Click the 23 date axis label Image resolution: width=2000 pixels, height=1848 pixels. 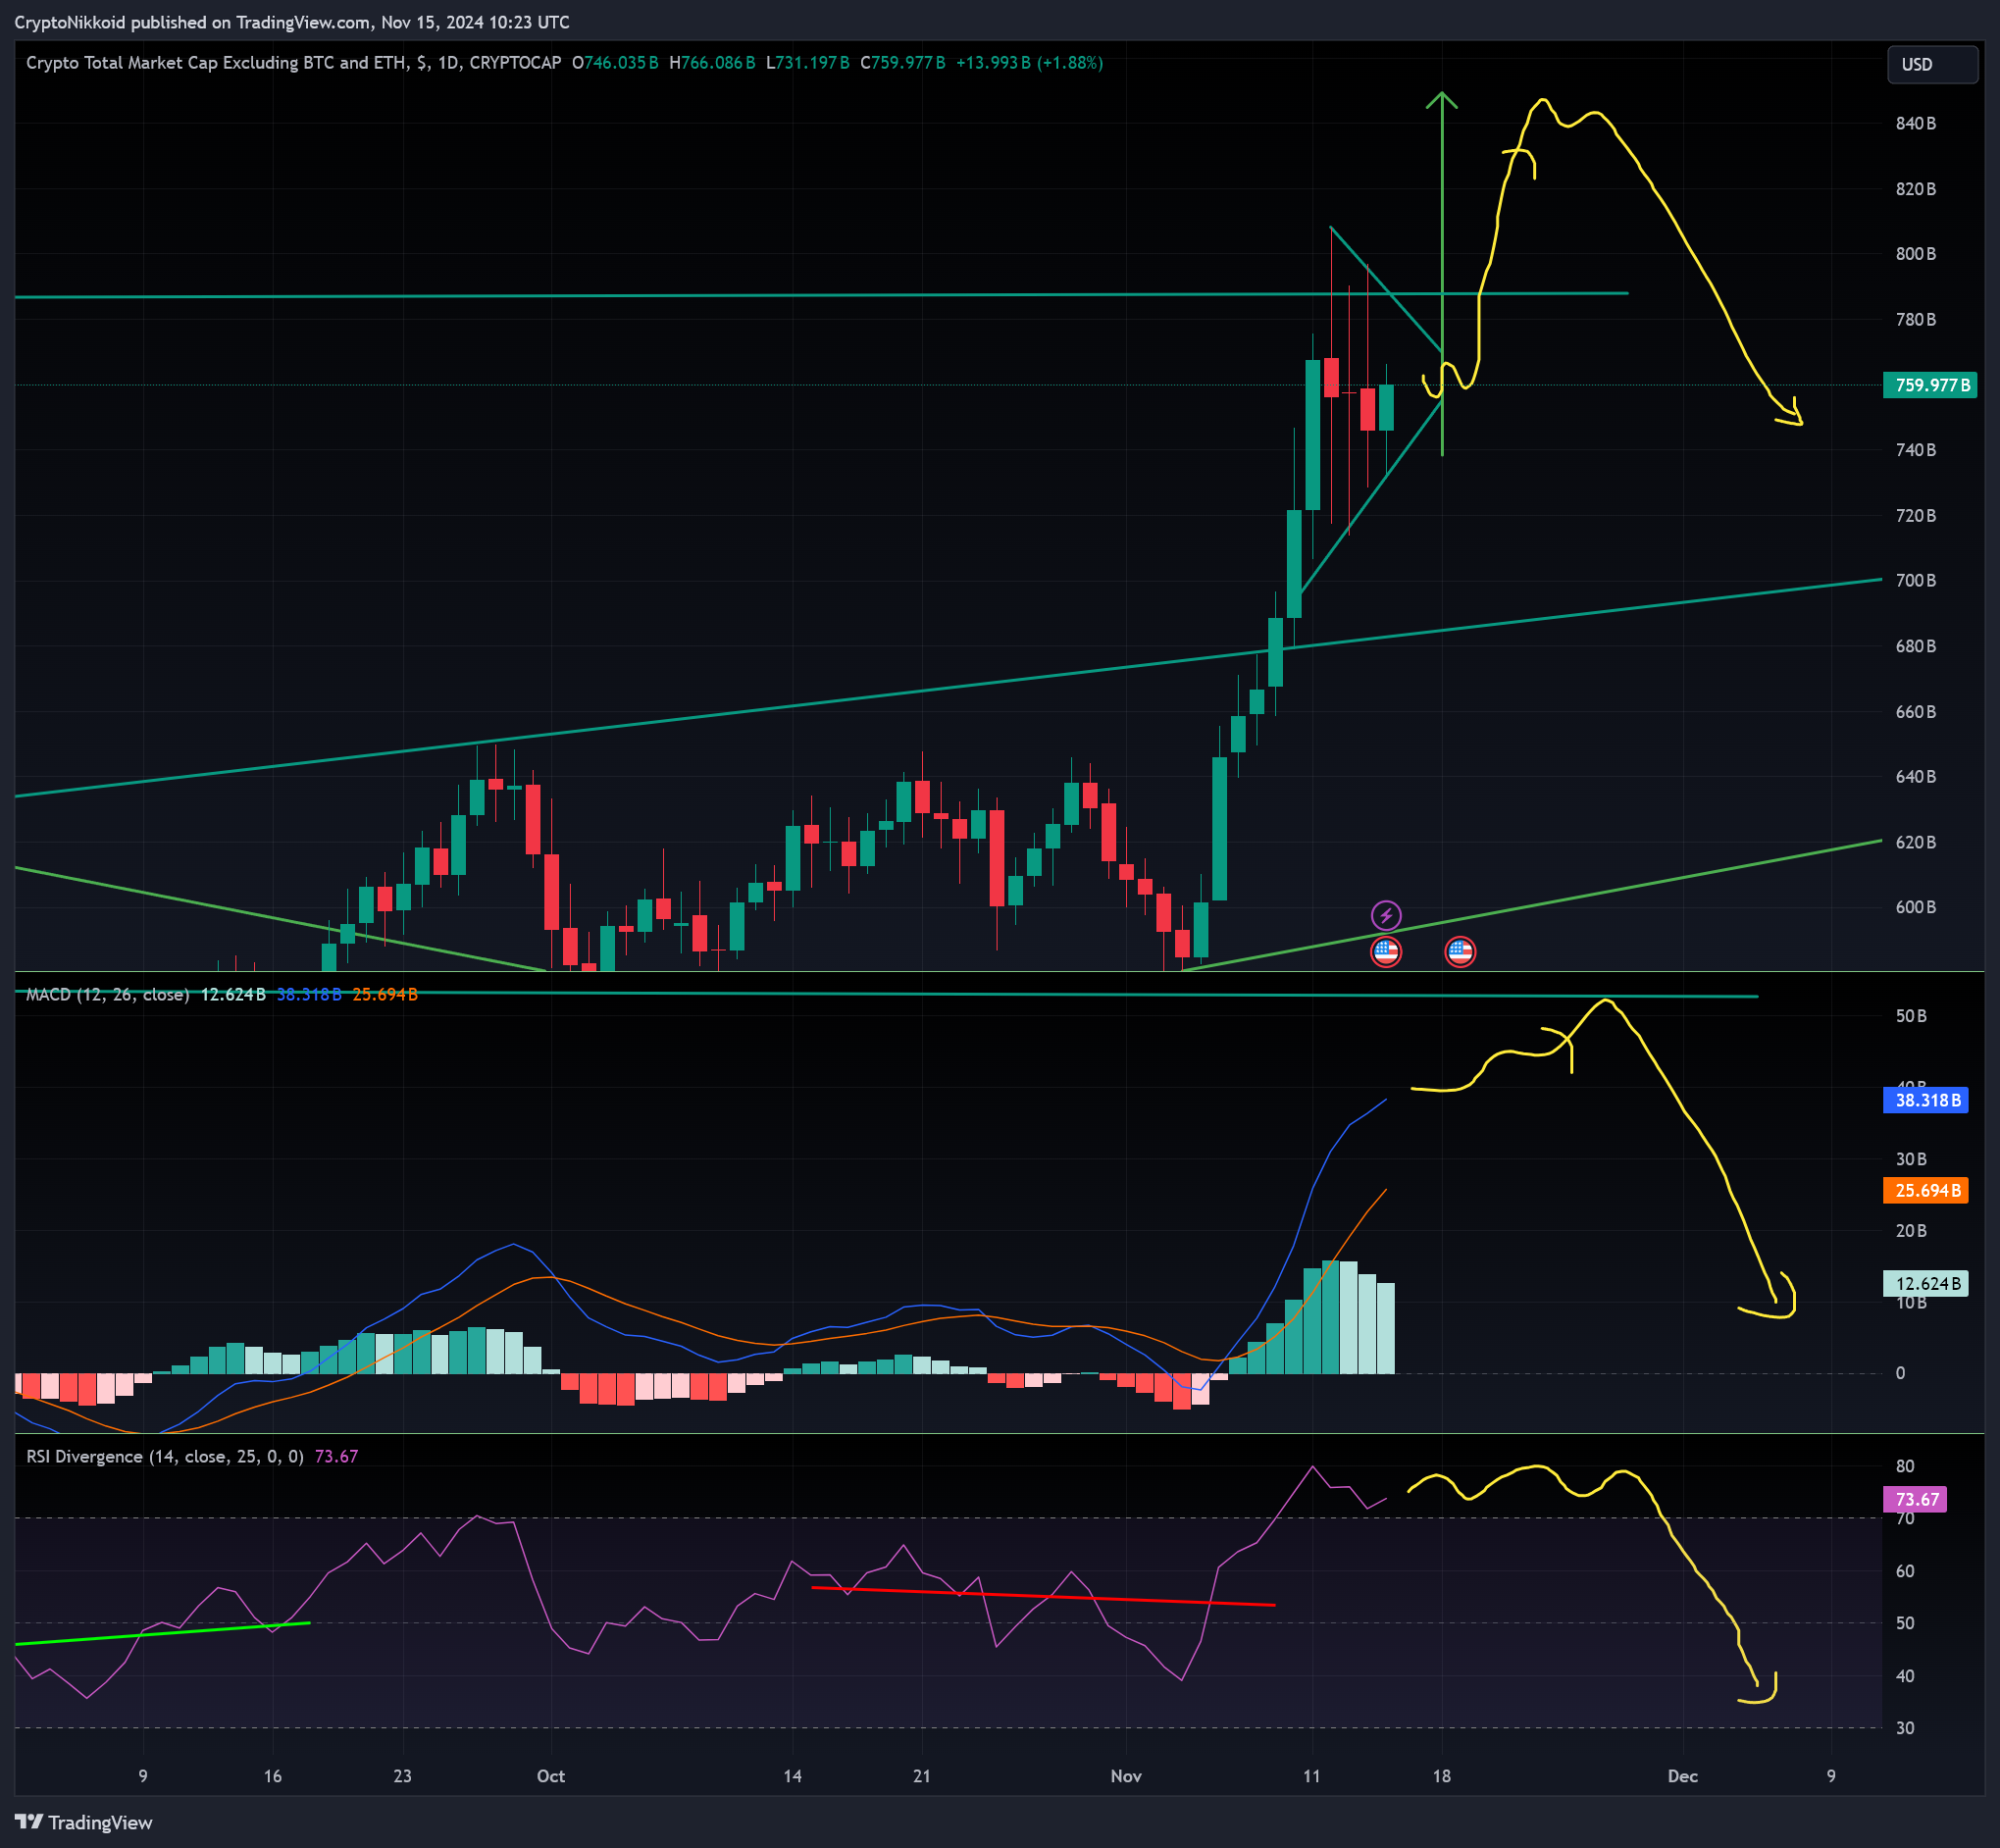[x=402, y=1776]
